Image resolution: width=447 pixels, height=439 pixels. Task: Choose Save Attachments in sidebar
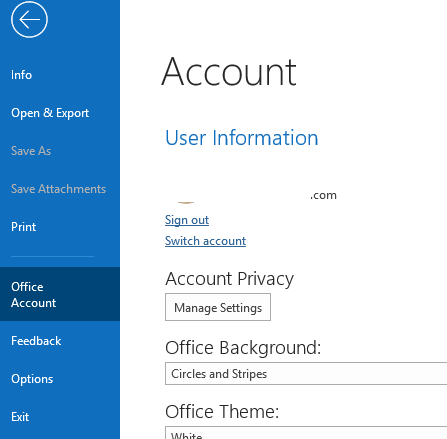coord(60,189)
